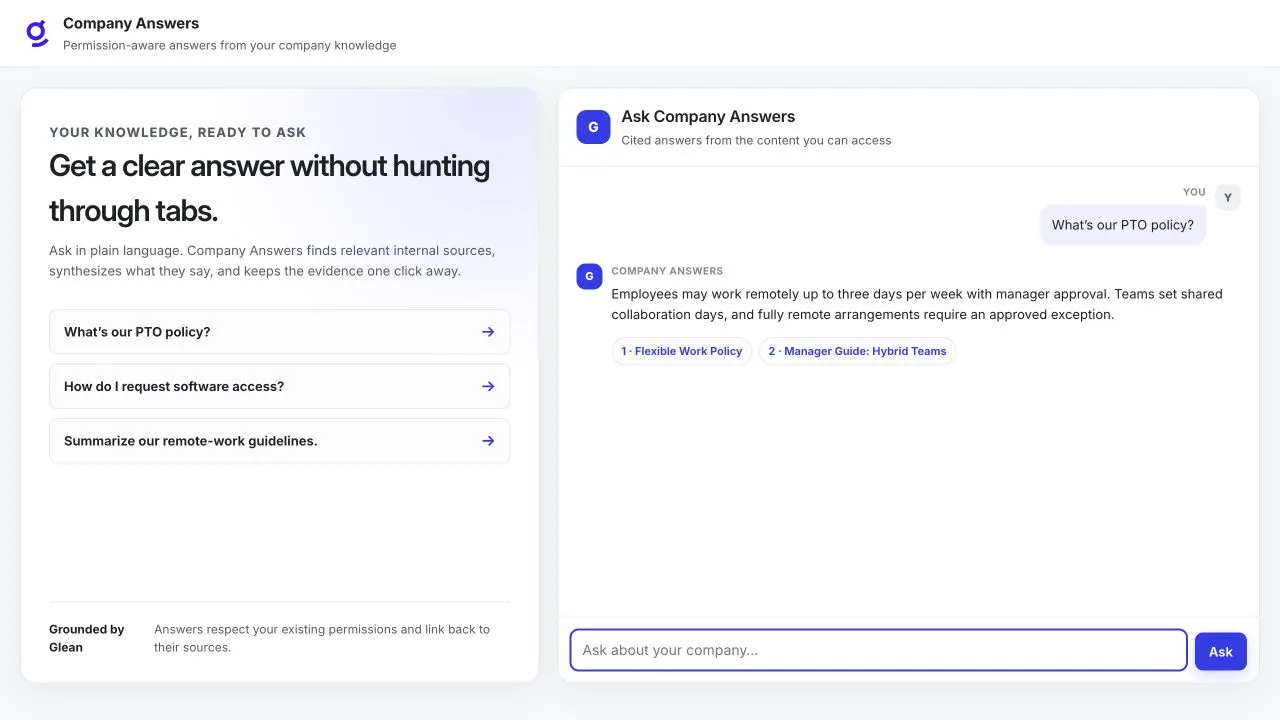Click the Glean logo icon in header
The height and width of the screenshot is (720, 1280).
(37, 34)
